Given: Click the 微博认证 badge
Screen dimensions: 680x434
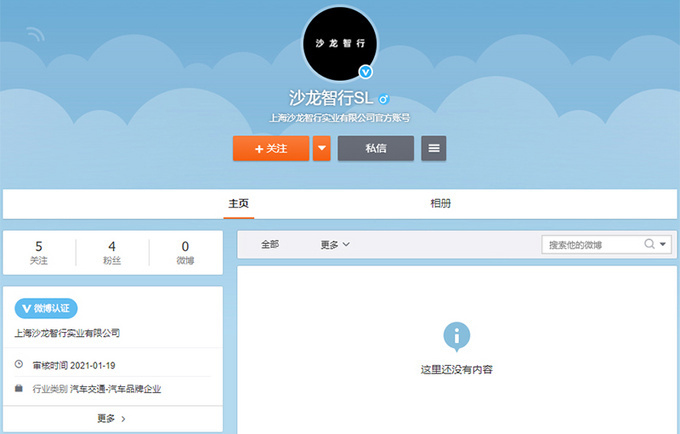Looking at the screenshot, I should tap(46, 308).
